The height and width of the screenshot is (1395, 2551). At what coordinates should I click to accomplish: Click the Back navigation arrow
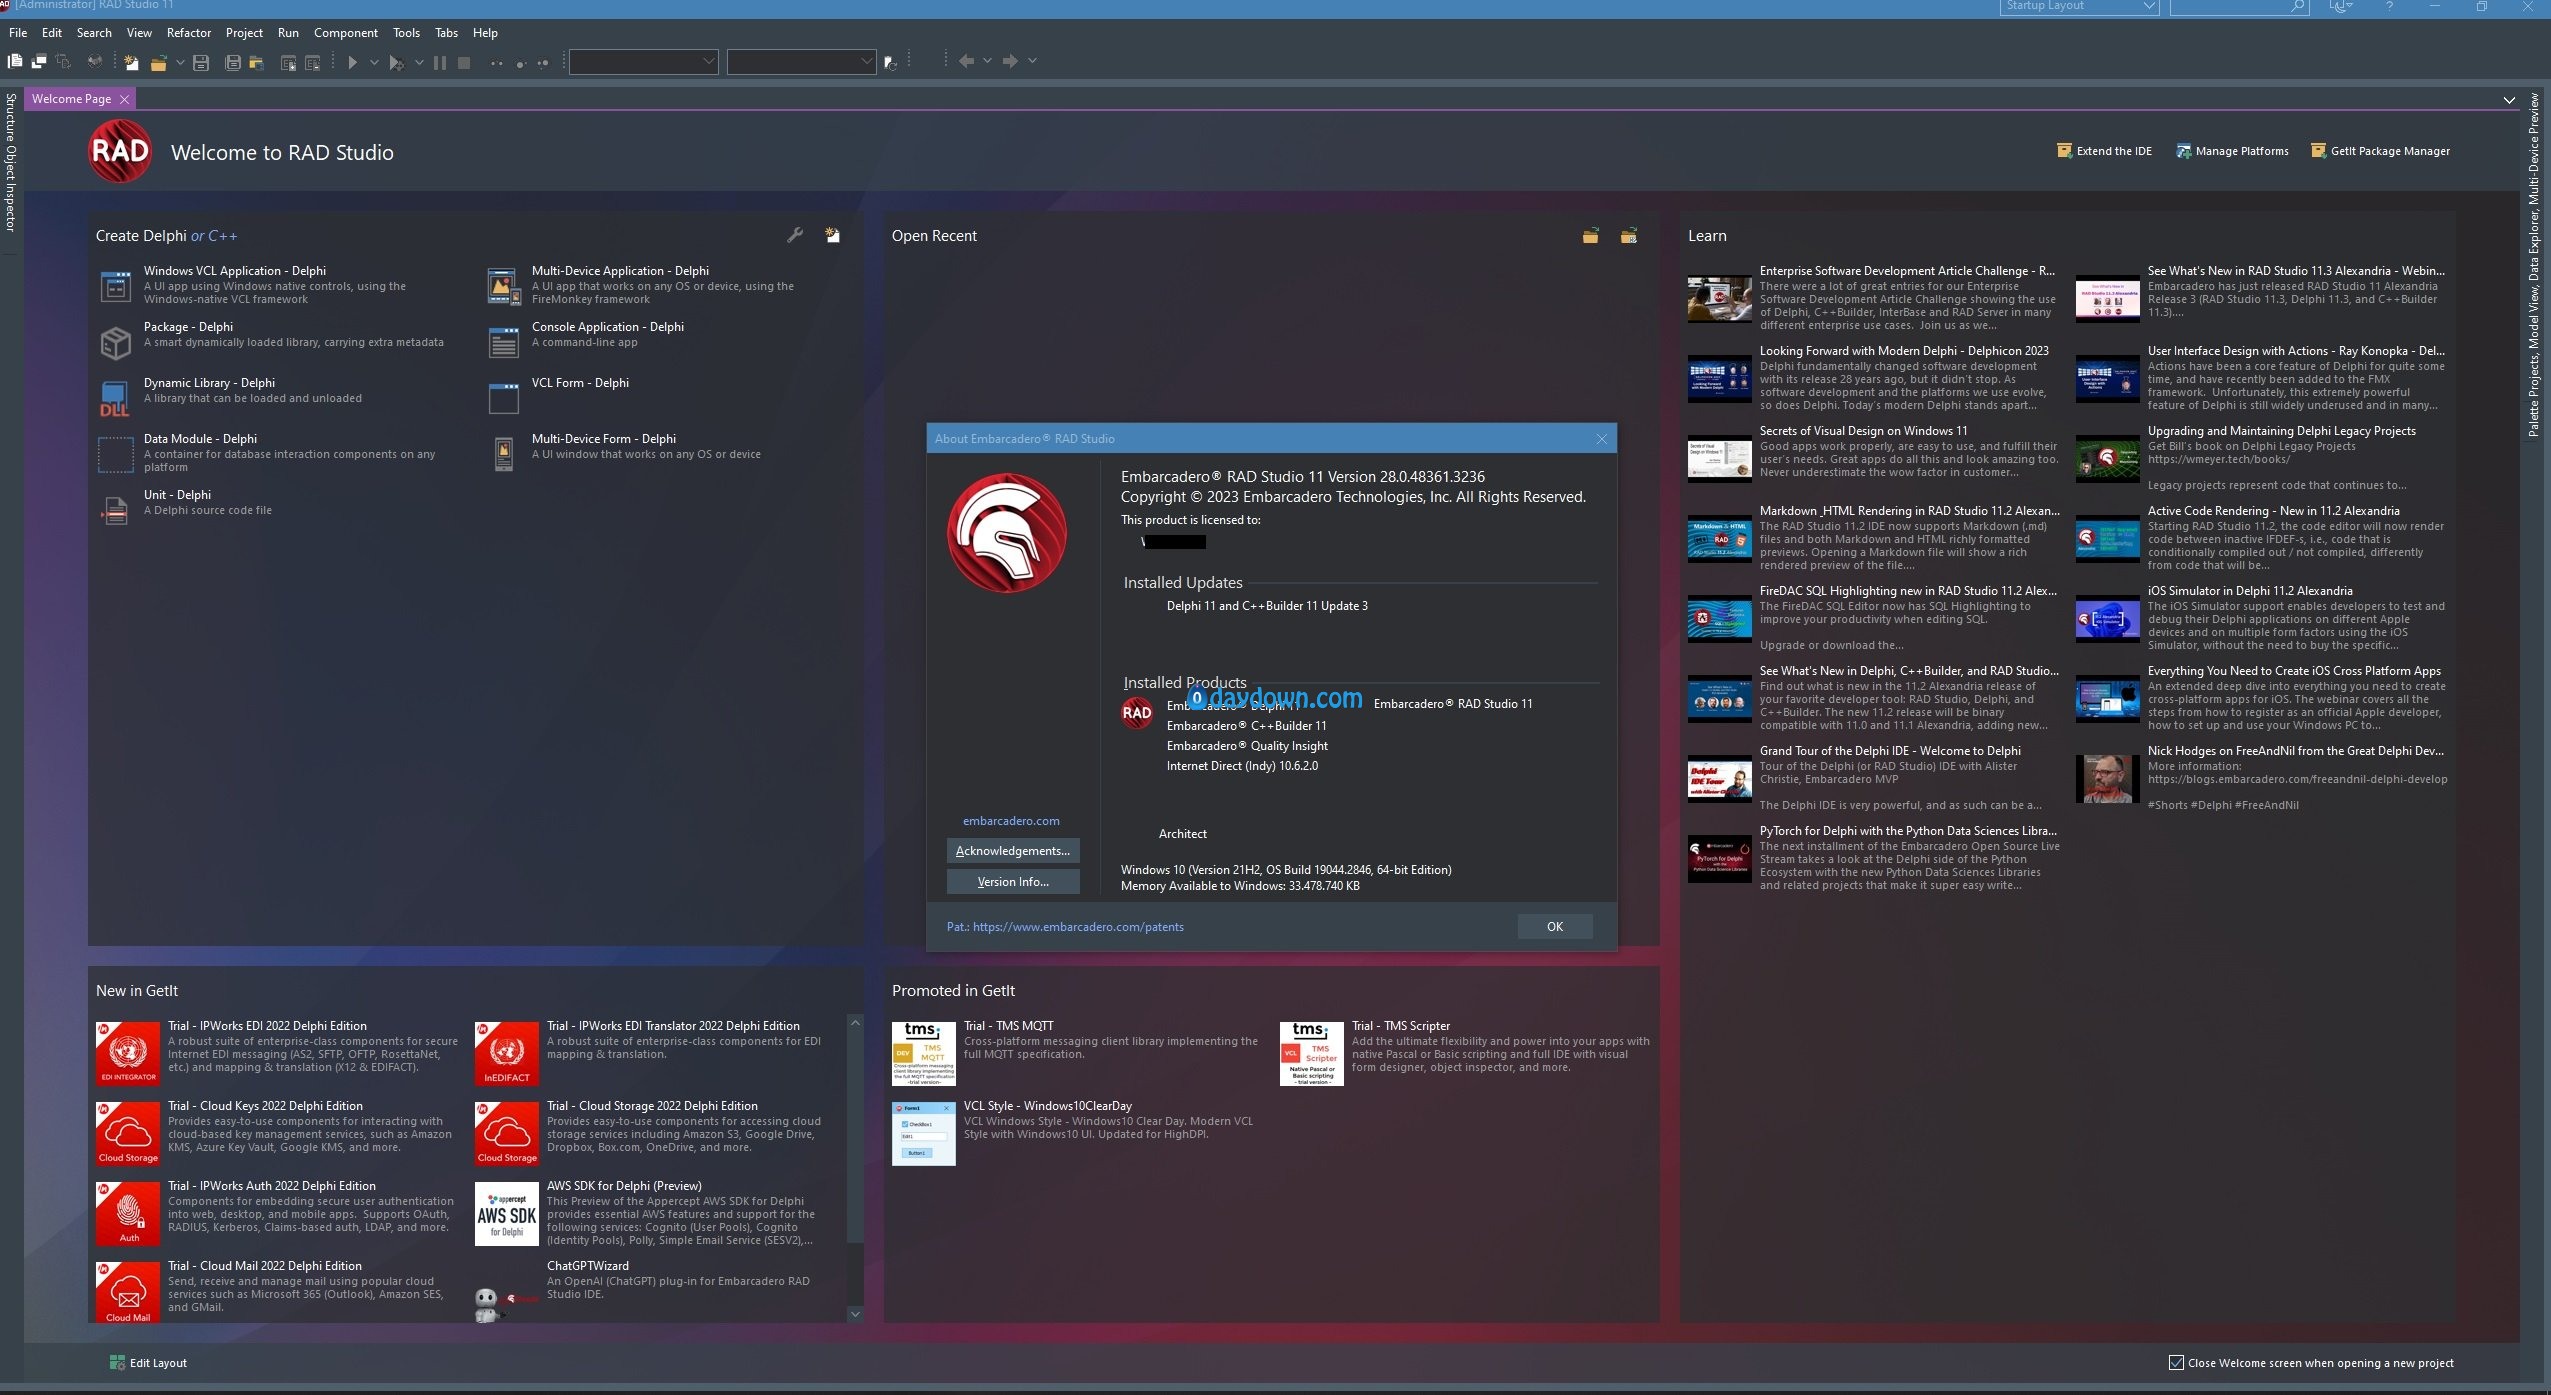(x=966, y=61)
